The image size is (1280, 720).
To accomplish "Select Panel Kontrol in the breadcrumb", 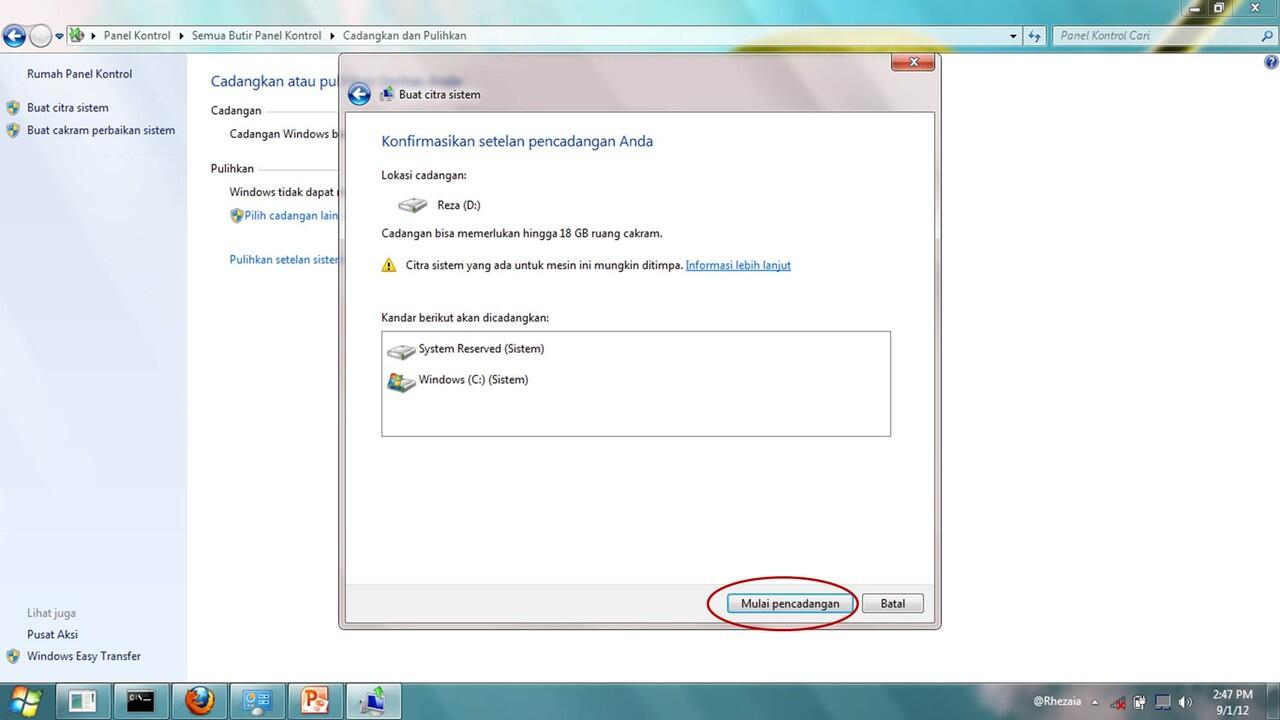I will tap(137, 35).
